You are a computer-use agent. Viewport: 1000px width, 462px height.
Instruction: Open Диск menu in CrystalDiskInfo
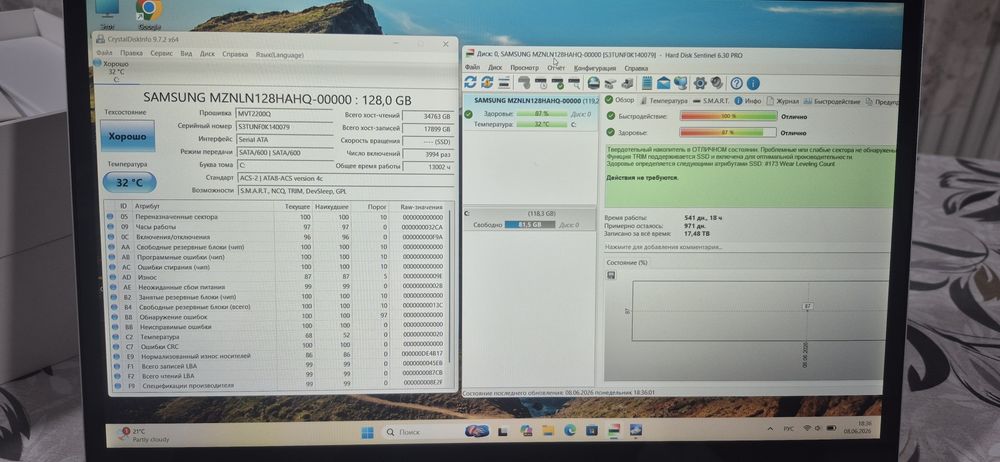pyautogui.click(x=207, y=54)
